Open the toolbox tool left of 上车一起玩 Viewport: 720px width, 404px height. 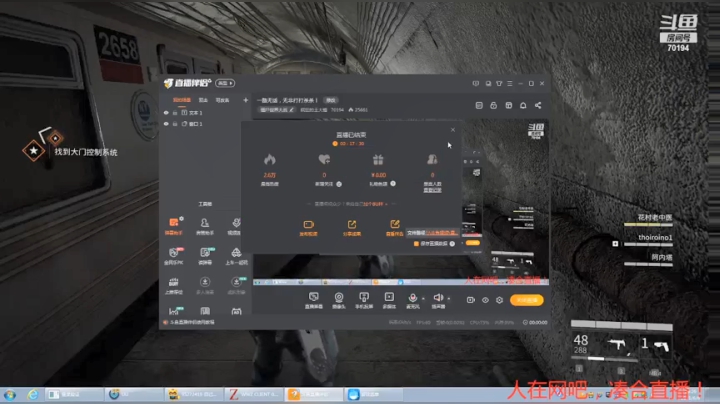(205, 256)
